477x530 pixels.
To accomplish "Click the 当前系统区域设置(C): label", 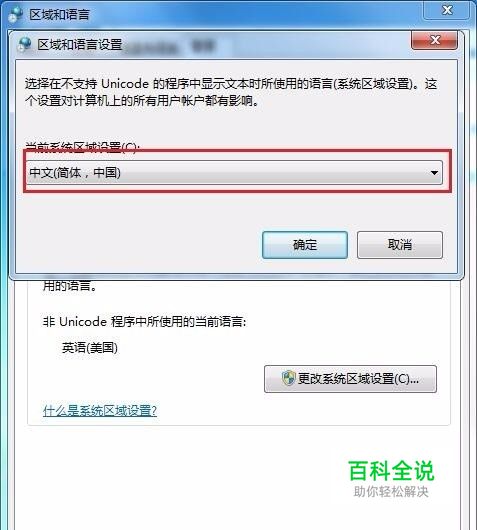I will (x=83, y=147).
